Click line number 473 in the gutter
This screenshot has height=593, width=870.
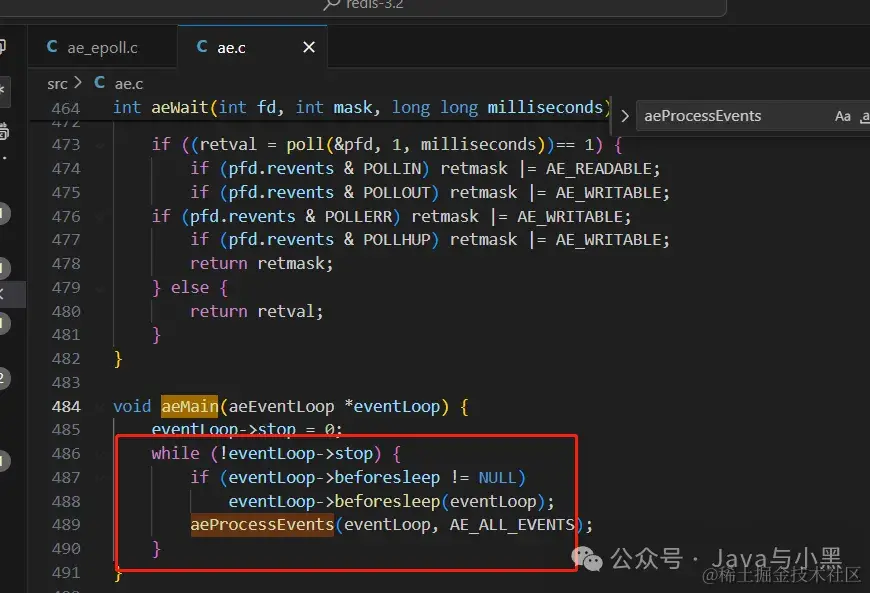click(66, 145)
